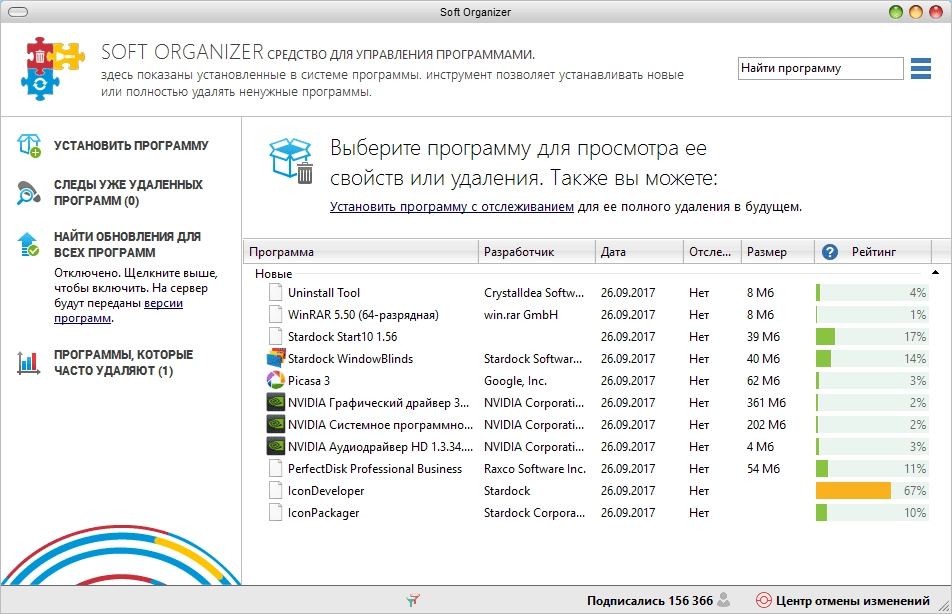Click the Raxco Software Inc. developer cell
The height and width of the screenshot is (614, 952).
pyautogui.click(x=535, y=468)
